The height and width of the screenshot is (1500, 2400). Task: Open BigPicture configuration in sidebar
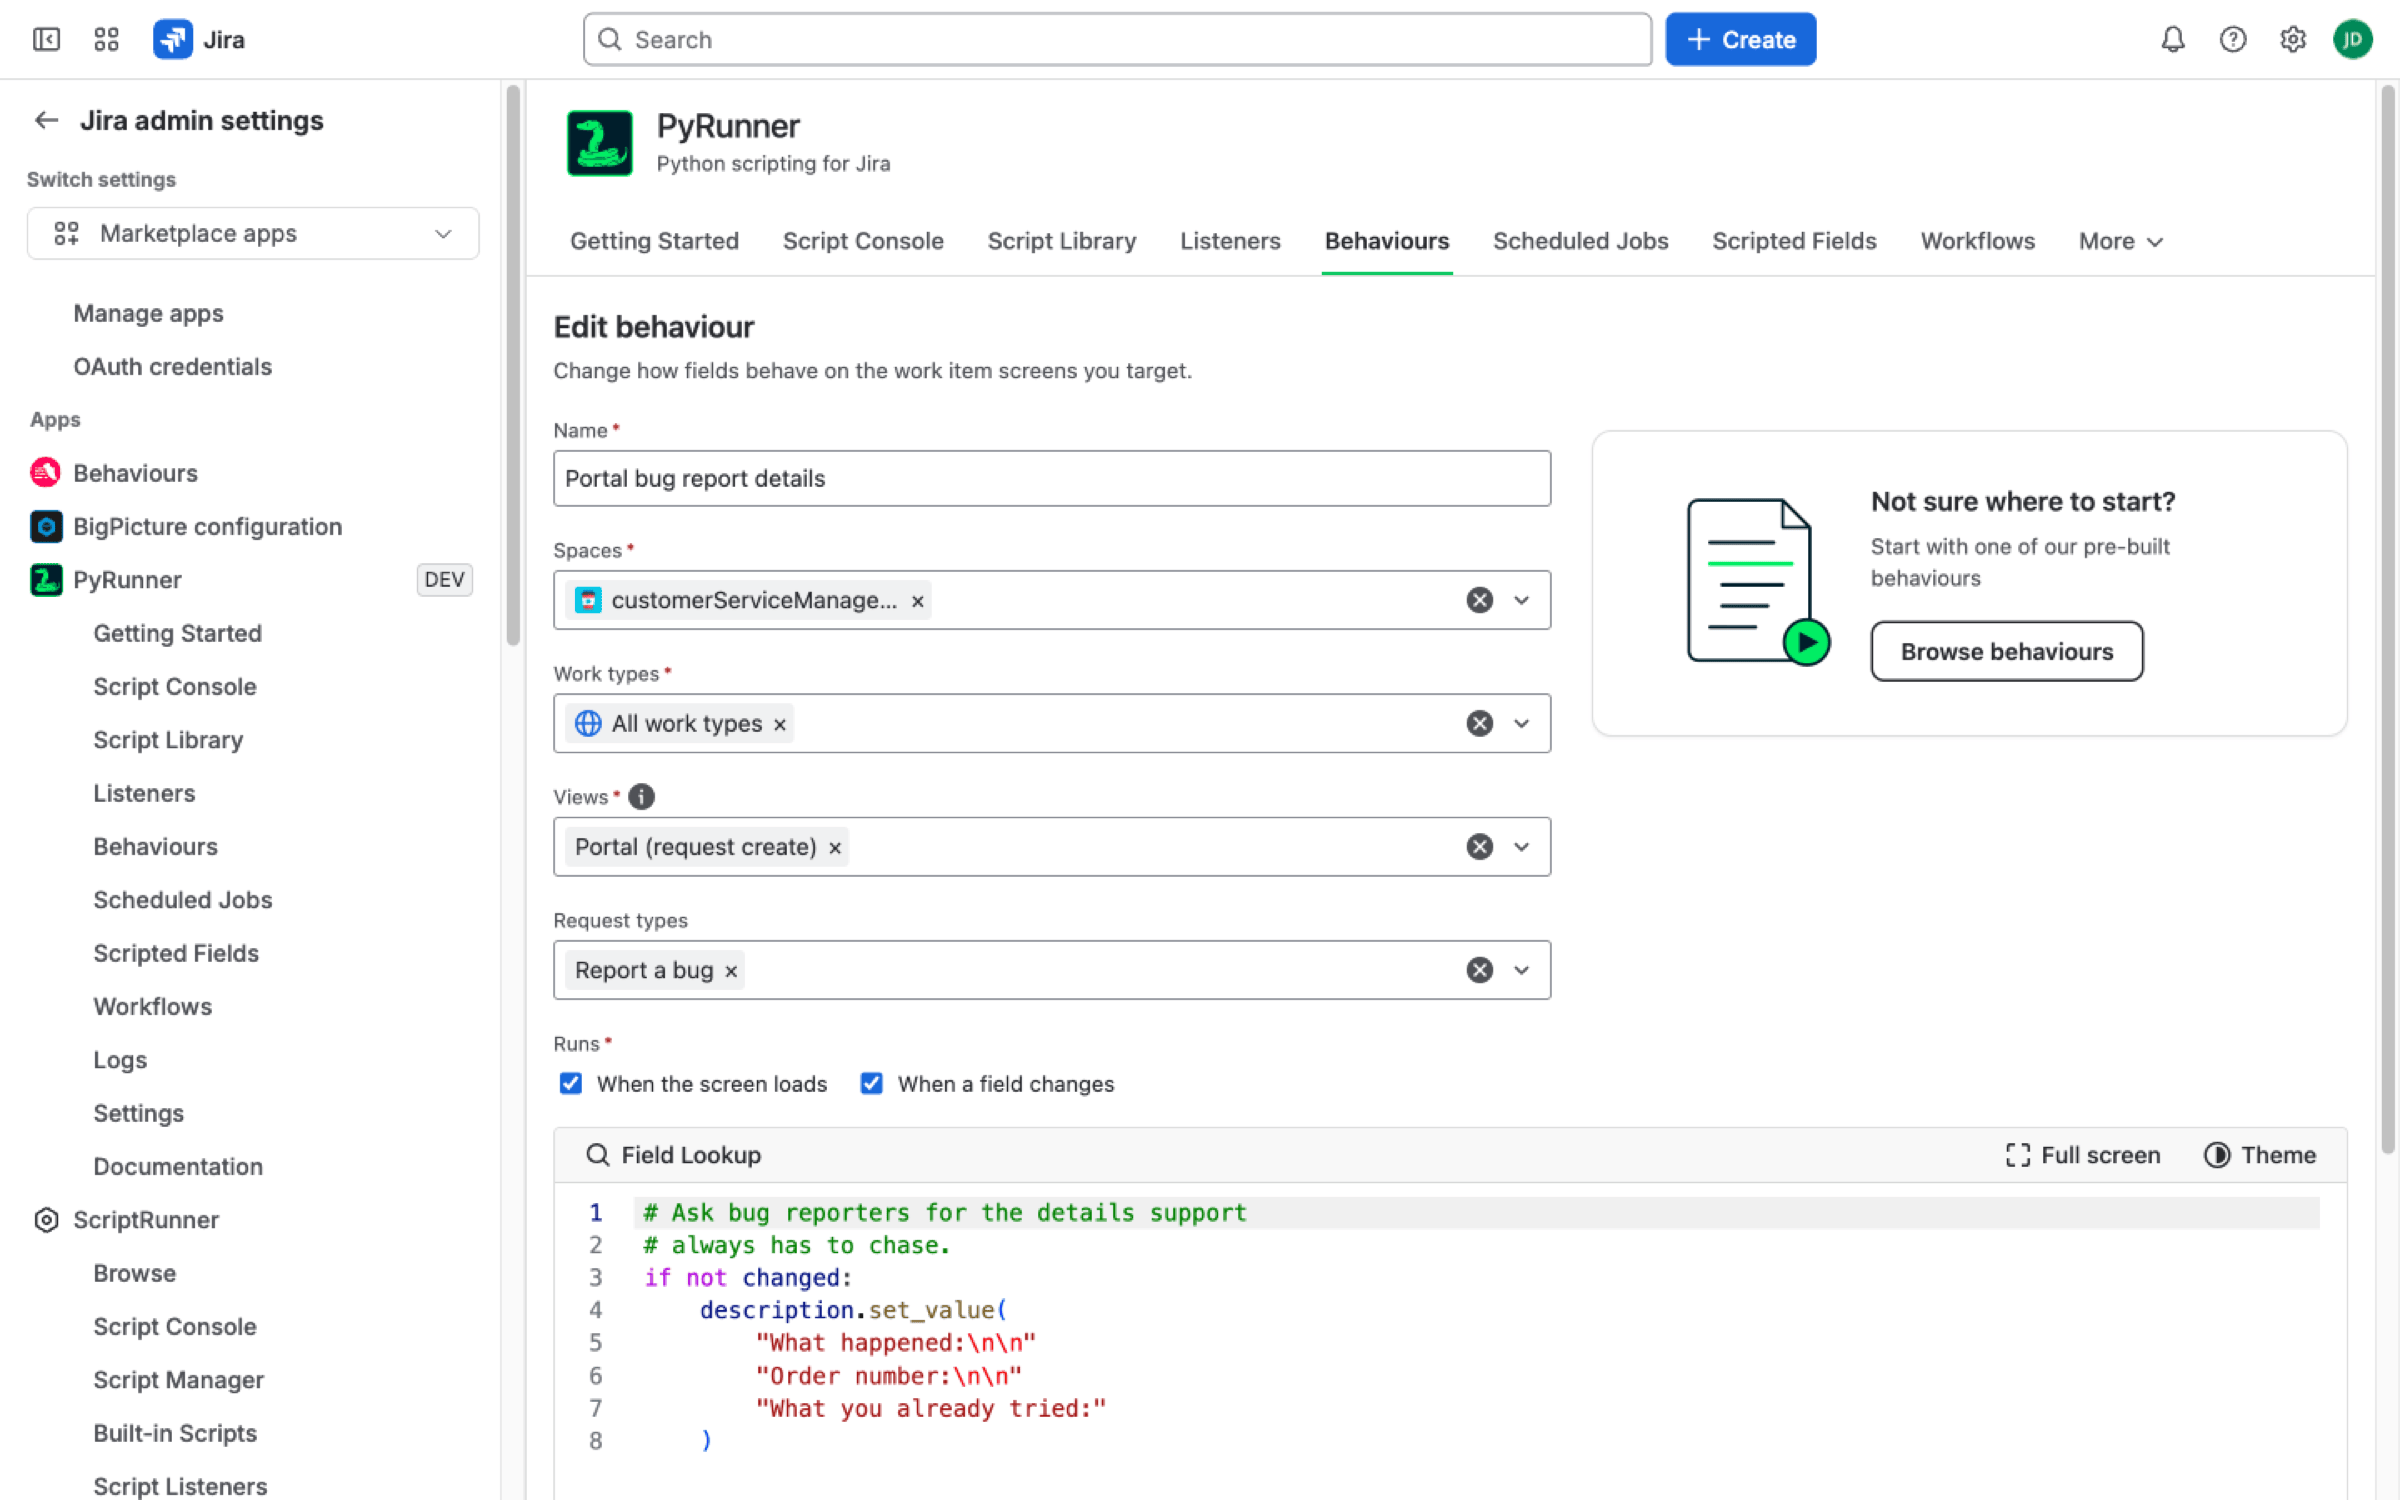(207, 526)
